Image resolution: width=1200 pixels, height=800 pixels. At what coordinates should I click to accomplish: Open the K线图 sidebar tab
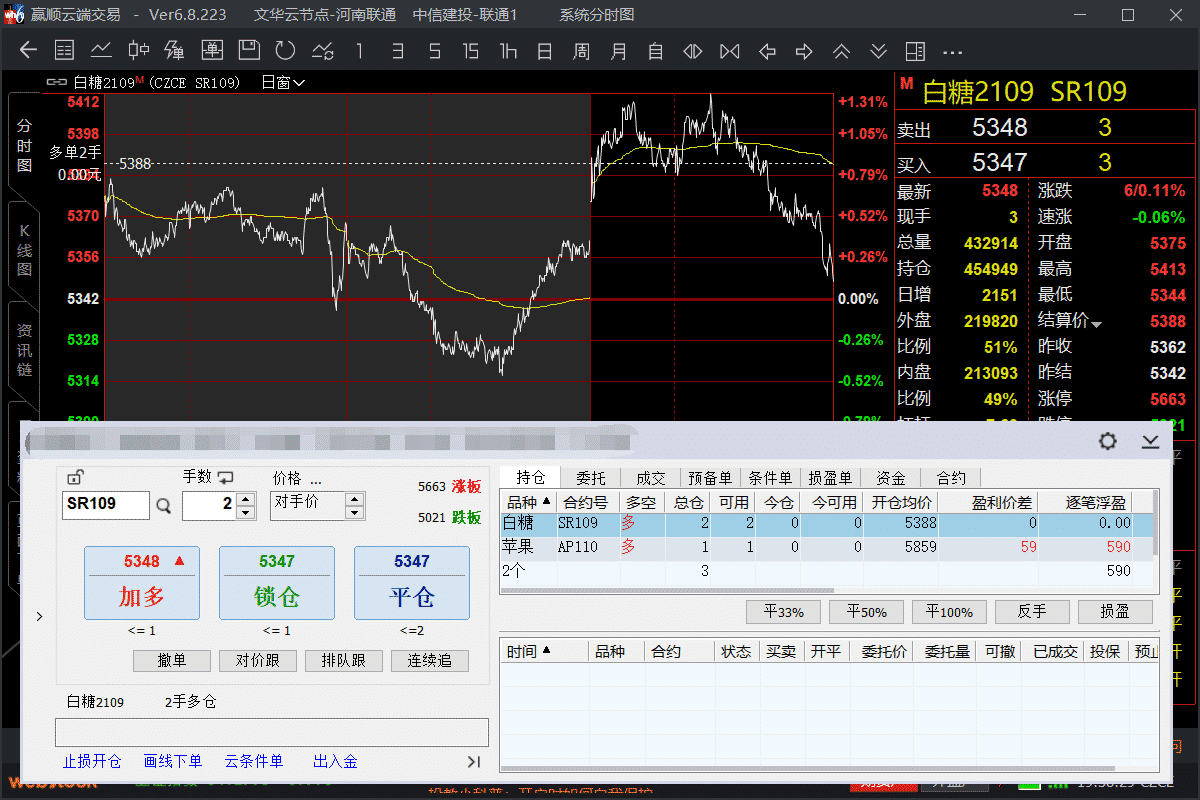click(24, 250)
